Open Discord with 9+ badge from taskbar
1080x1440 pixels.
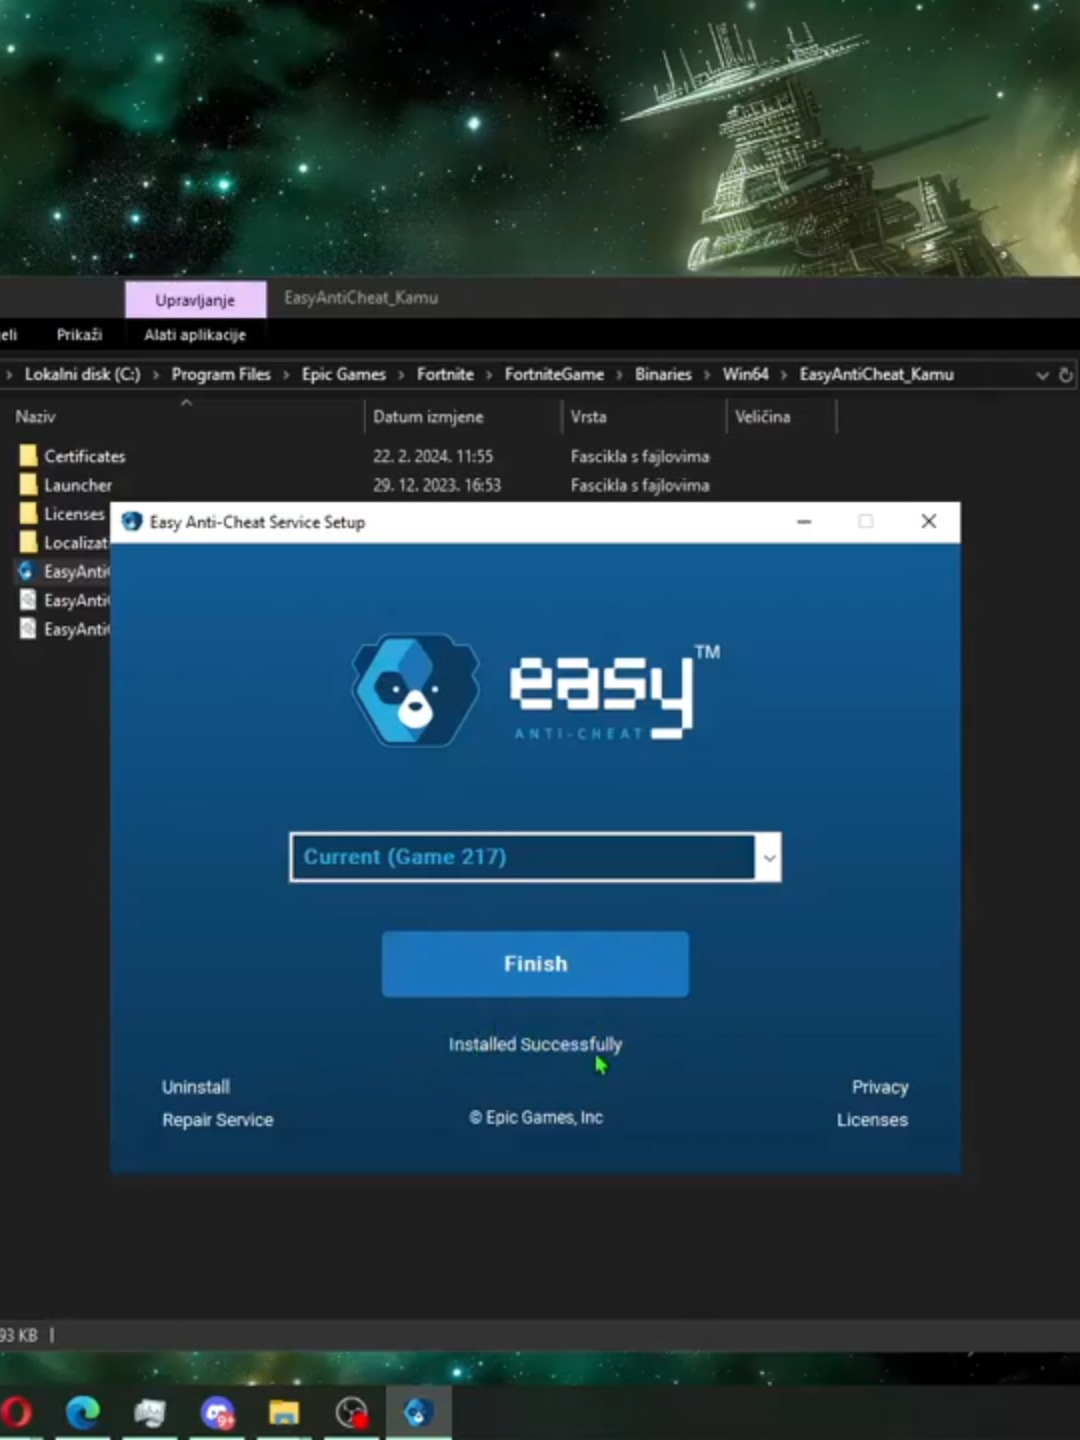[218, 1412]
